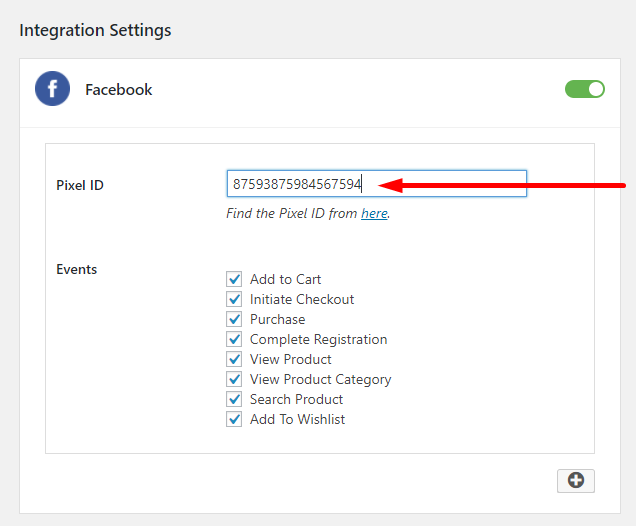Open the 'here' link for Pixel ID
Viewport: 636px width, 526px height.
click(x=374, y=213)
